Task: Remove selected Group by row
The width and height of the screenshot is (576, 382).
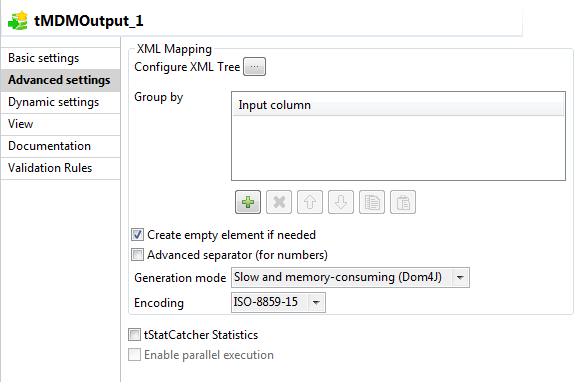Action: pos(279,202)
